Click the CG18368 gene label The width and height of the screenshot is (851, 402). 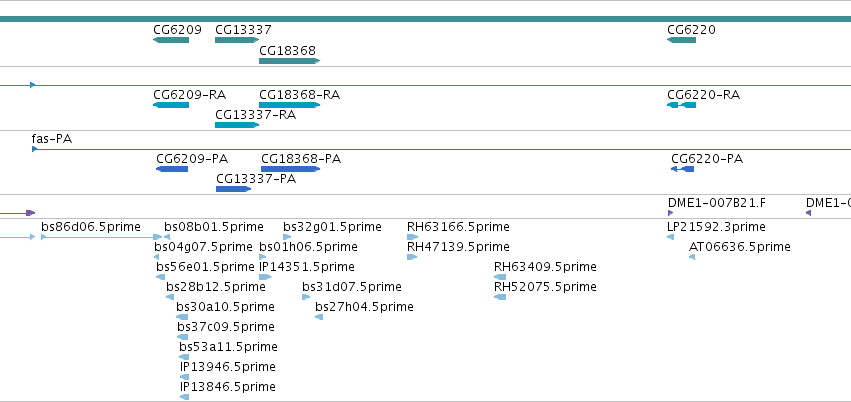coord(288,50)
